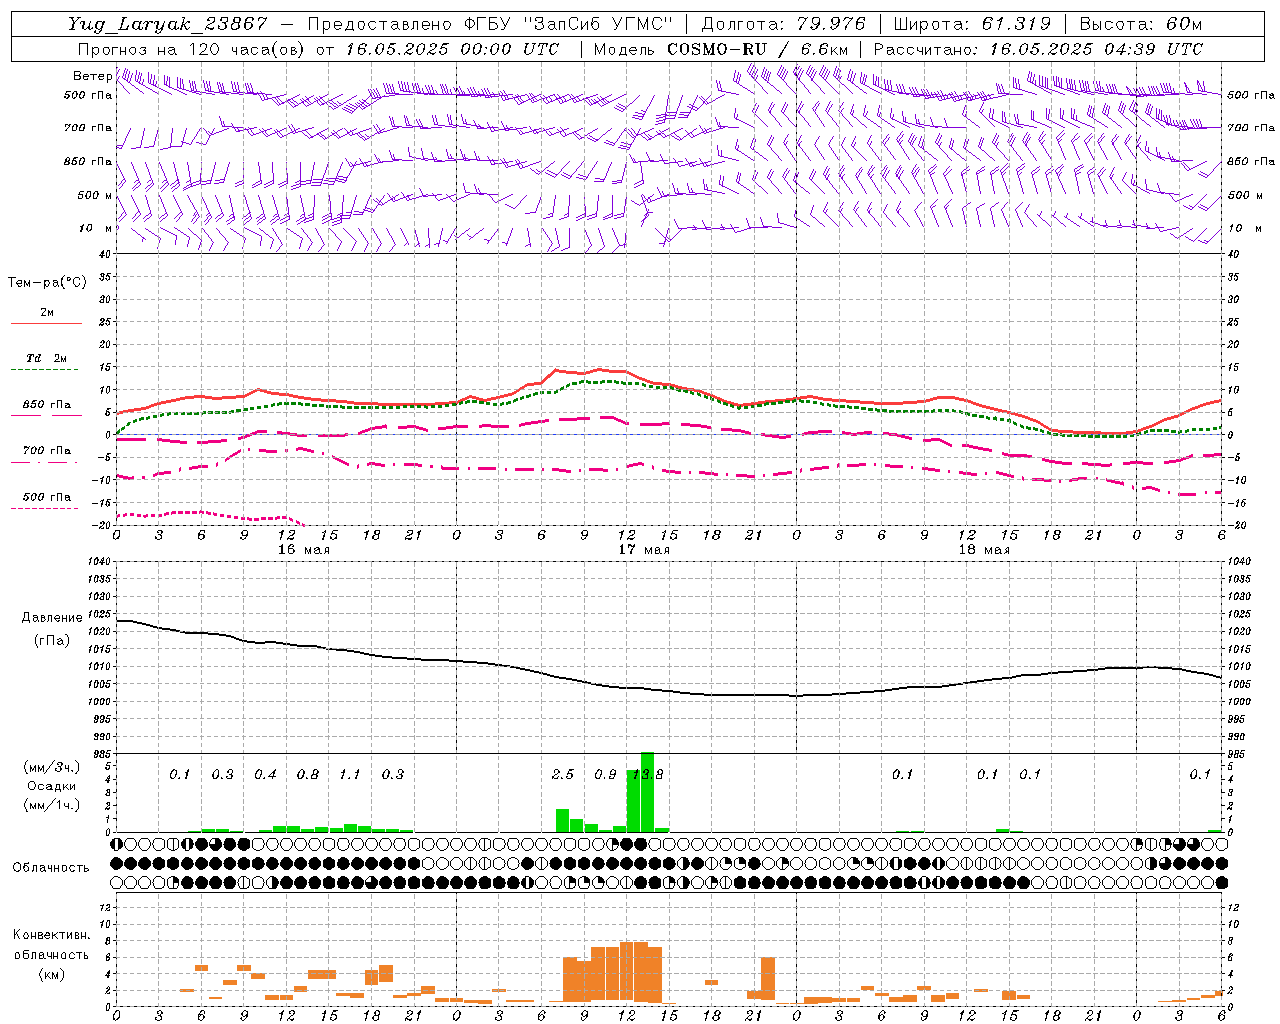Click the Модель COSMO-RU / 6.6км text
The height and width of the screenshot is (1024, 1280).
pyautogui.click(x=721, y=49)
